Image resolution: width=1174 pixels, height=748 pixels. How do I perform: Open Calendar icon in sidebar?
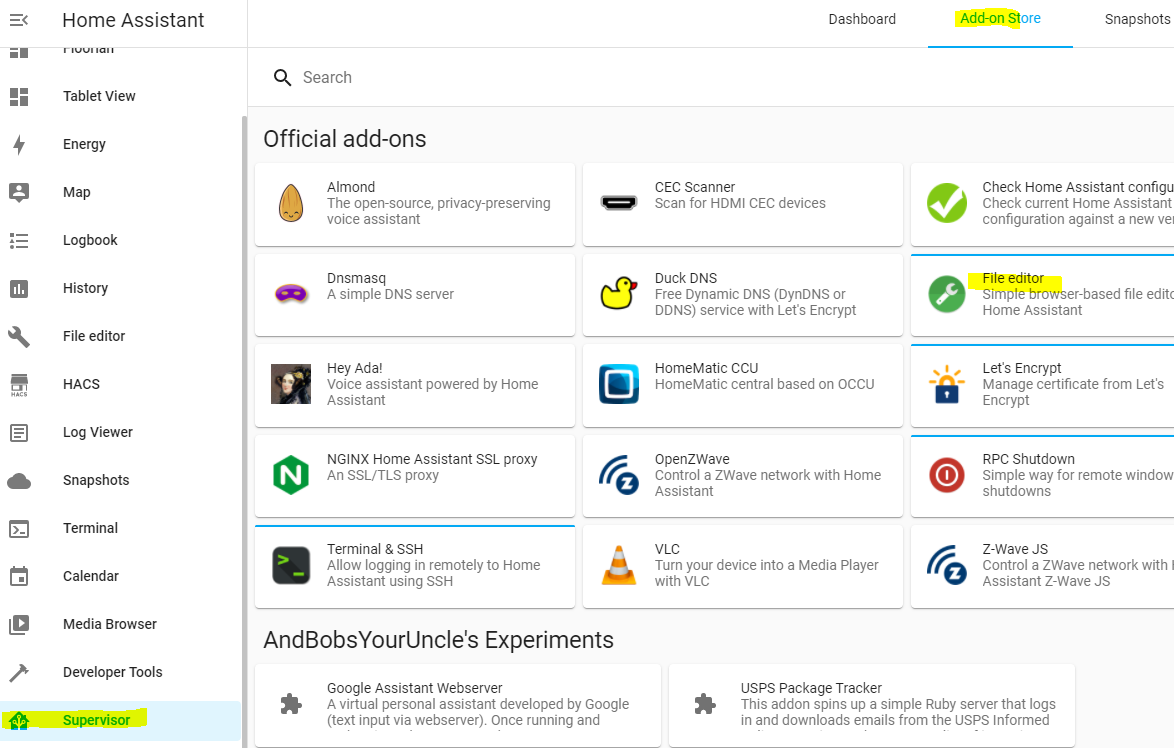pyautogui.click(x=19, y=576)
